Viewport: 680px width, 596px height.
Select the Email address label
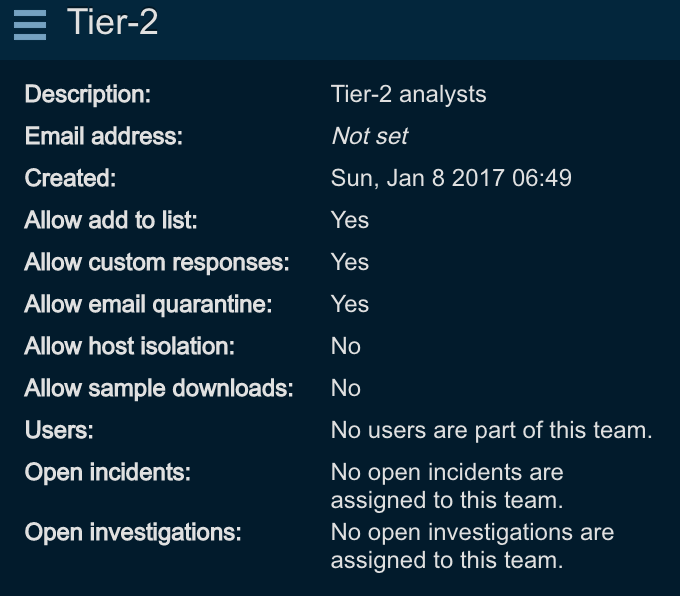click(103, 137)
